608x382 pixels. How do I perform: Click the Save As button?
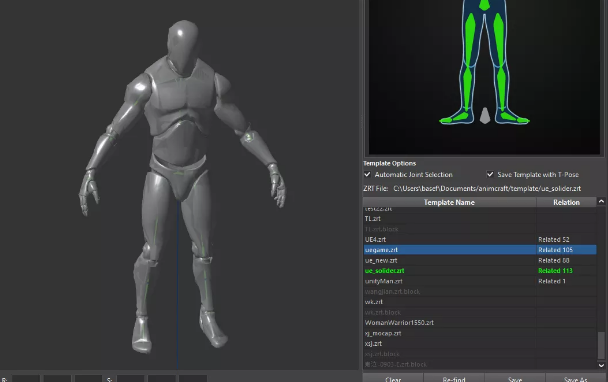[576, 378]
